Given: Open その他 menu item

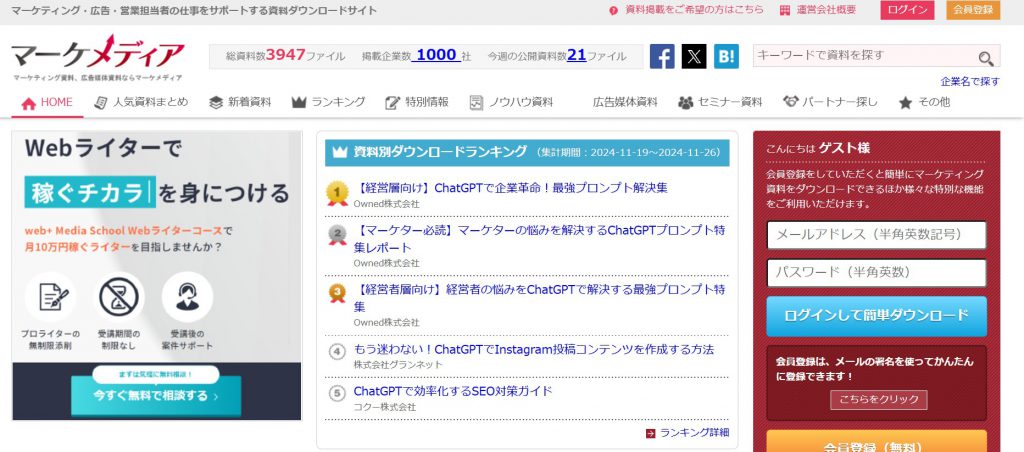Looking at the screenshot, I should click(924, 103).
